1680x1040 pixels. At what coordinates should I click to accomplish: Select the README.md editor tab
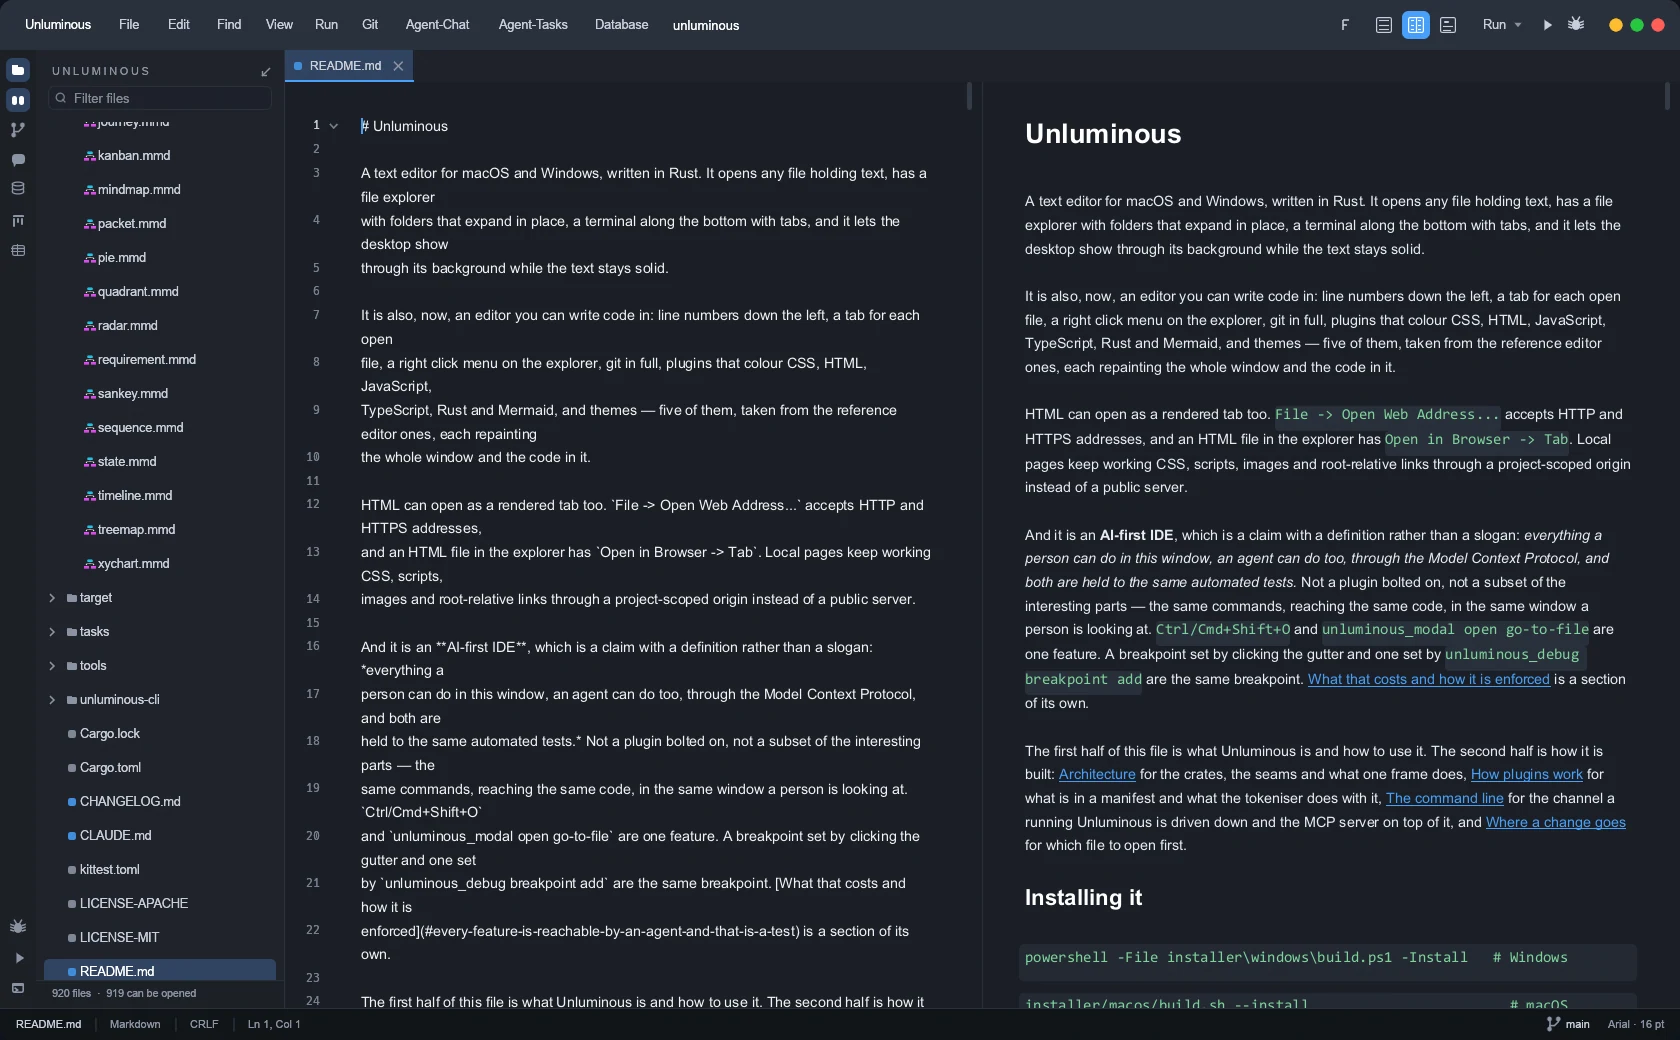[349, 66]
